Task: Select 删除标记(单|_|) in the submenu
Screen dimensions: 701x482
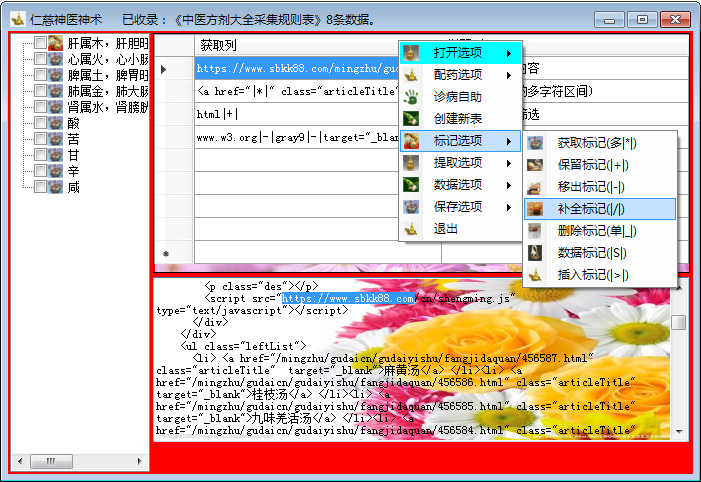Action: click(x=600, y=231)
